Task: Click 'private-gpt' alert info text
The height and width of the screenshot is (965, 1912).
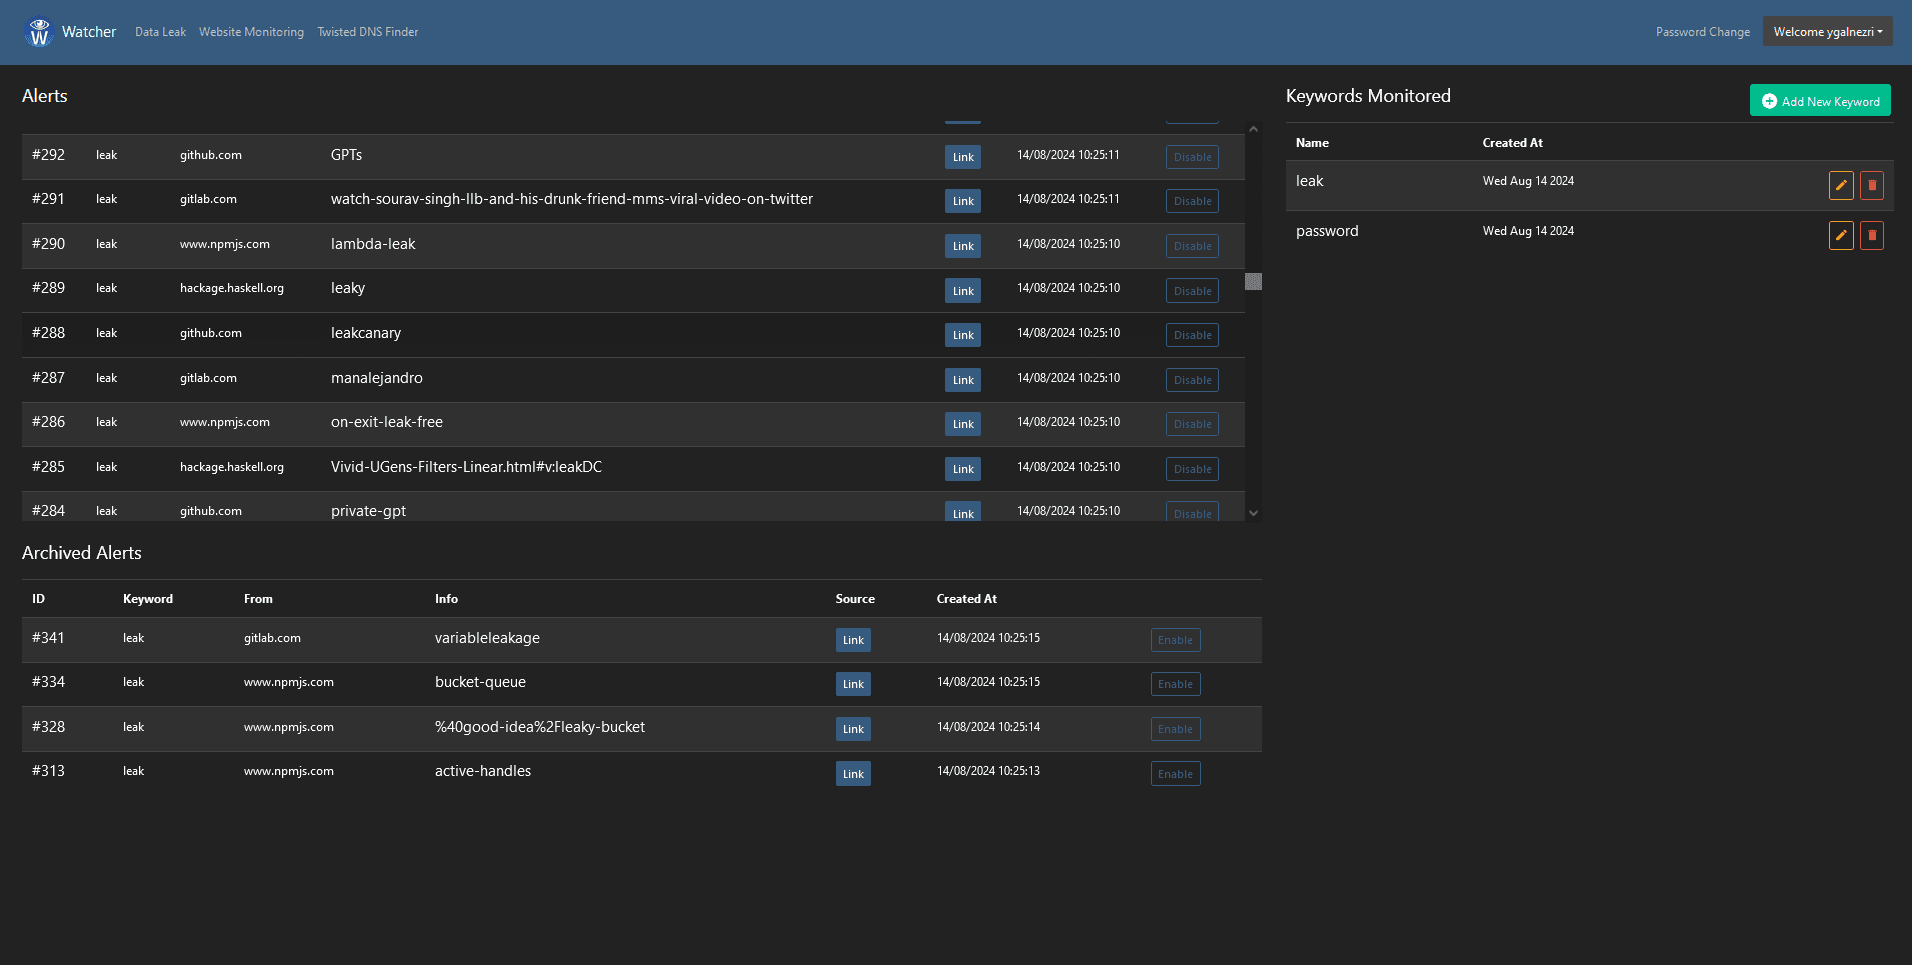Action: 368,511
